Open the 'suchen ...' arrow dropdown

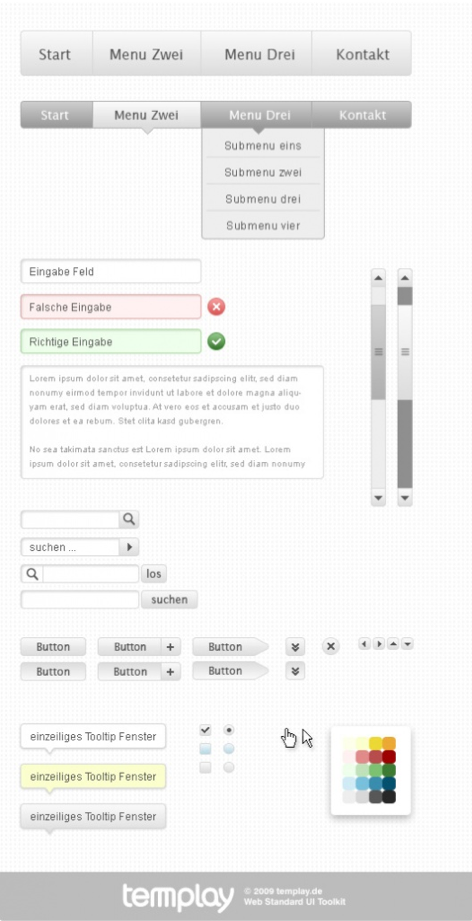pos(129,547)
